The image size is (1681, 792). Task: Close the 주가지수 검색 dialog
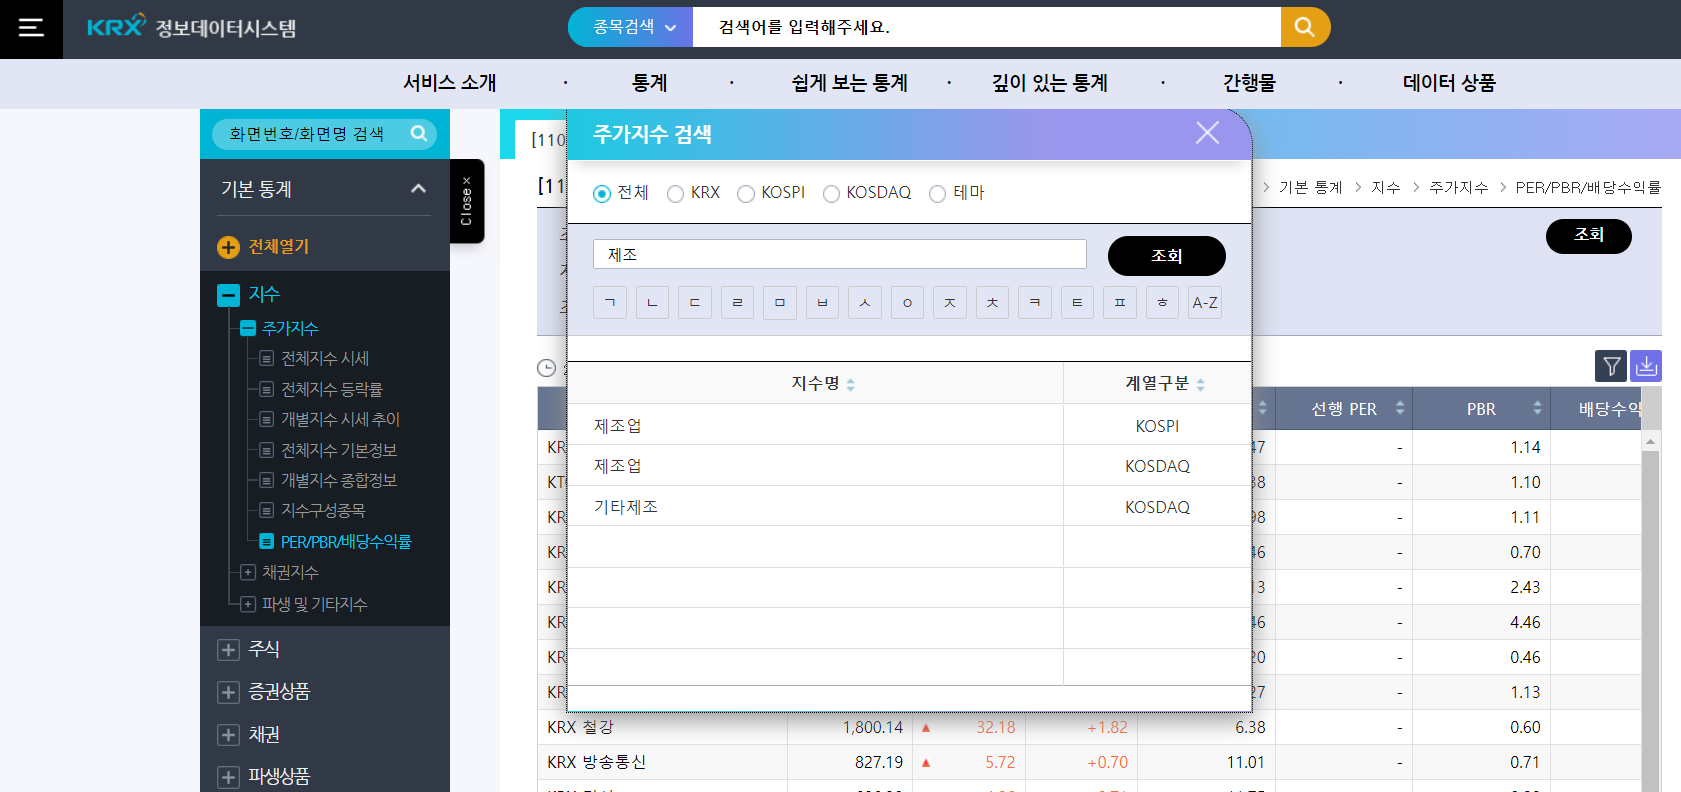(x=1207, y=133)
